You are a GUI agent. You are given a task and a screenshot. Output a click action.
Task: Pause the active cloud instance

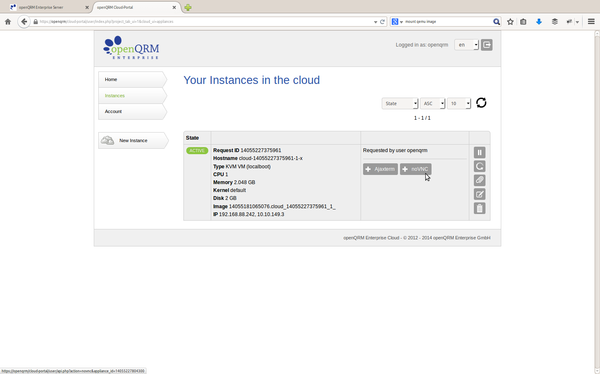(x=479, y=152)
